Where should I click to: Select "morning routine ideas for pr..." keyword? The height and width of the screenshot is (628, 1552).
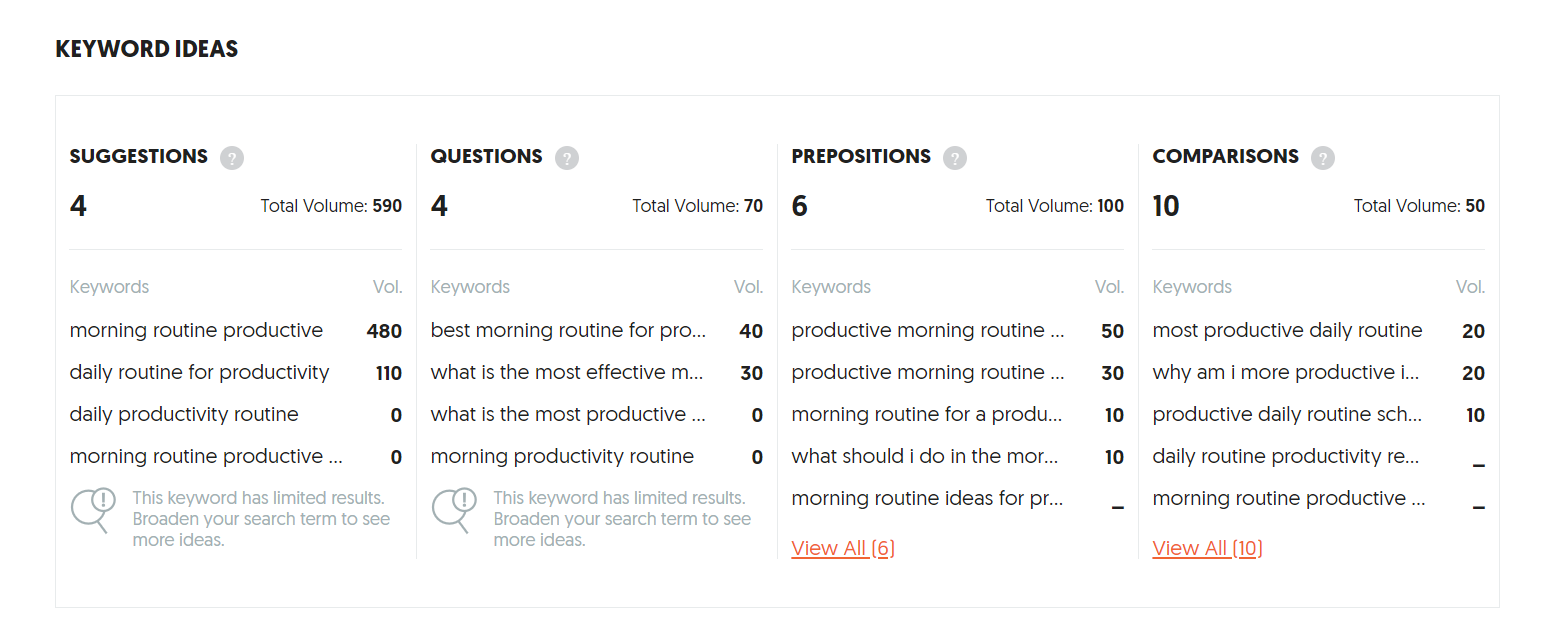(927, 498)
